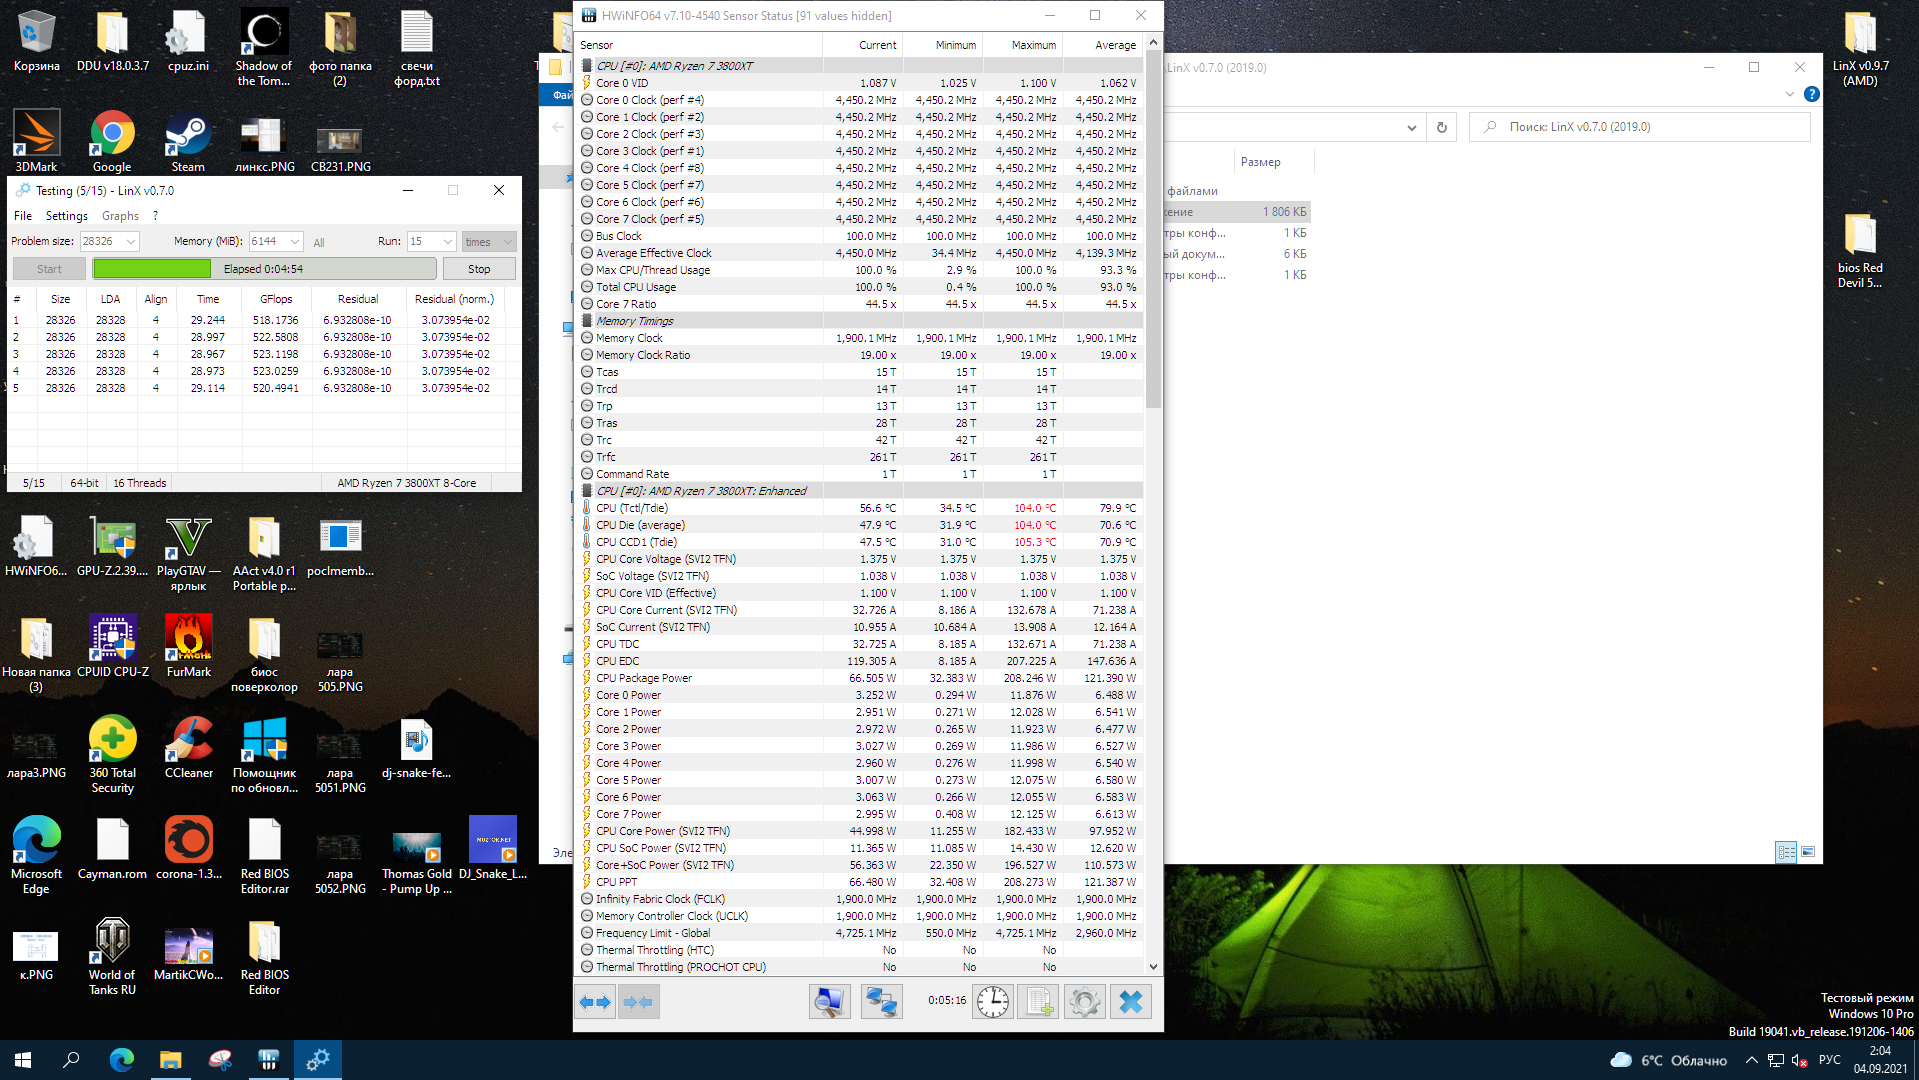Viewport: 1919px width, 1080px height.
Task: Select the CPUID CPU-Z desktop icon
Action: click(x=112, y=646)
